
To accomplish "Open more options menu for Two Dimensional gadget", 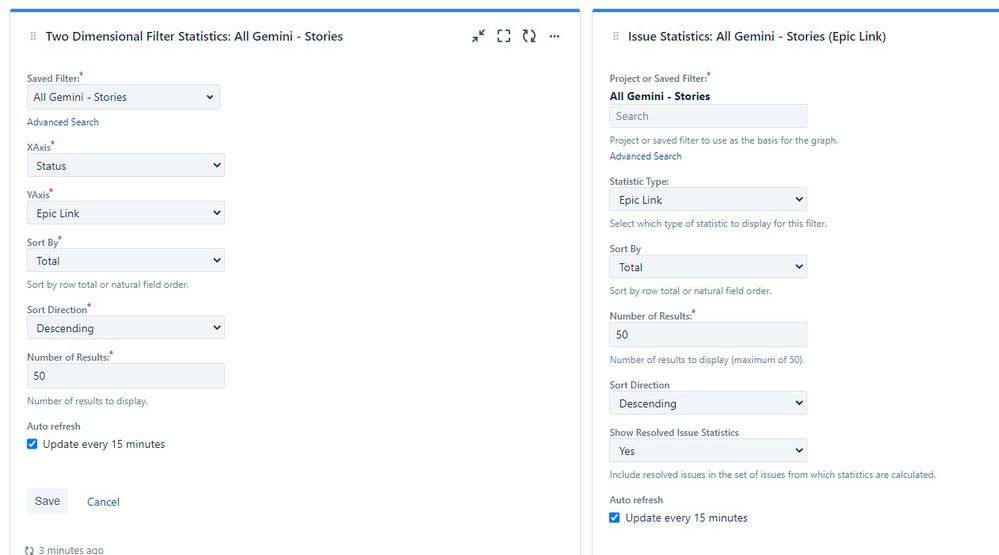I will [554, 36].
